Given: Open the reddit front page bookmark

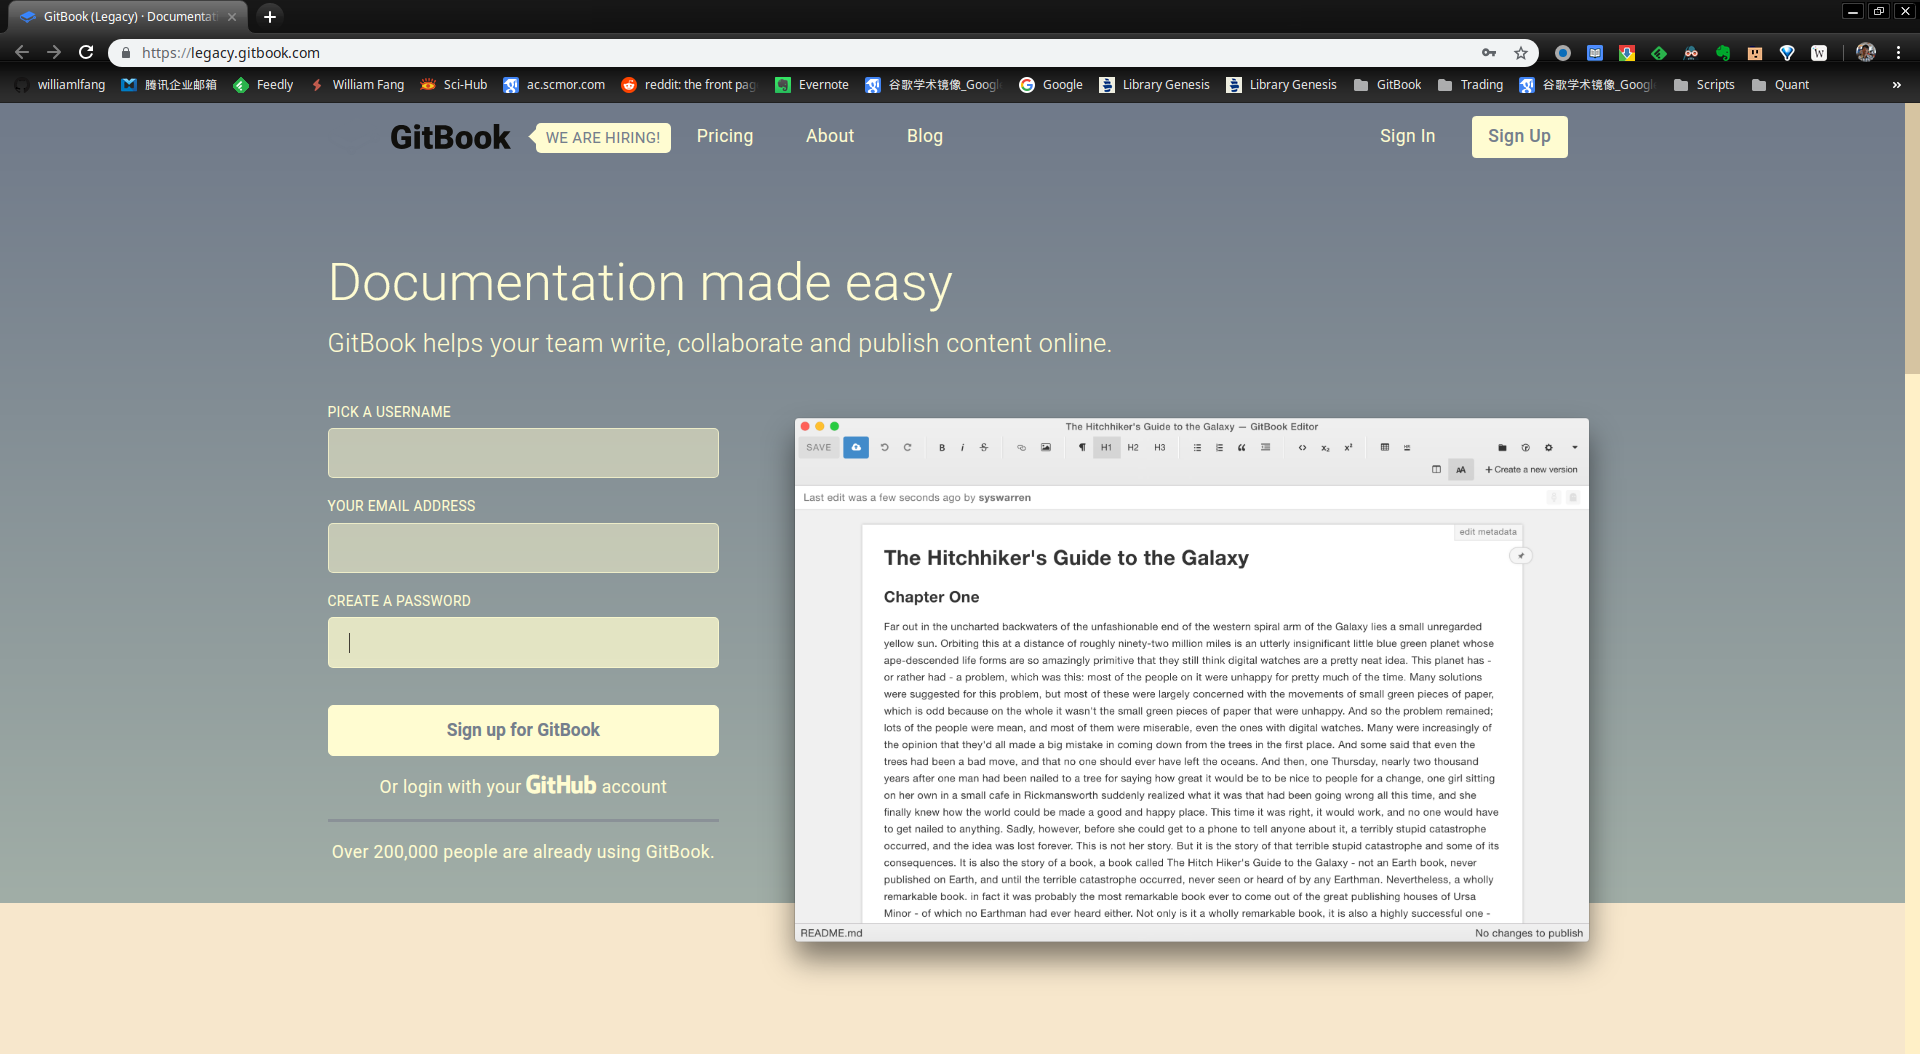Looking at the screenshot, I should (689, 85).
